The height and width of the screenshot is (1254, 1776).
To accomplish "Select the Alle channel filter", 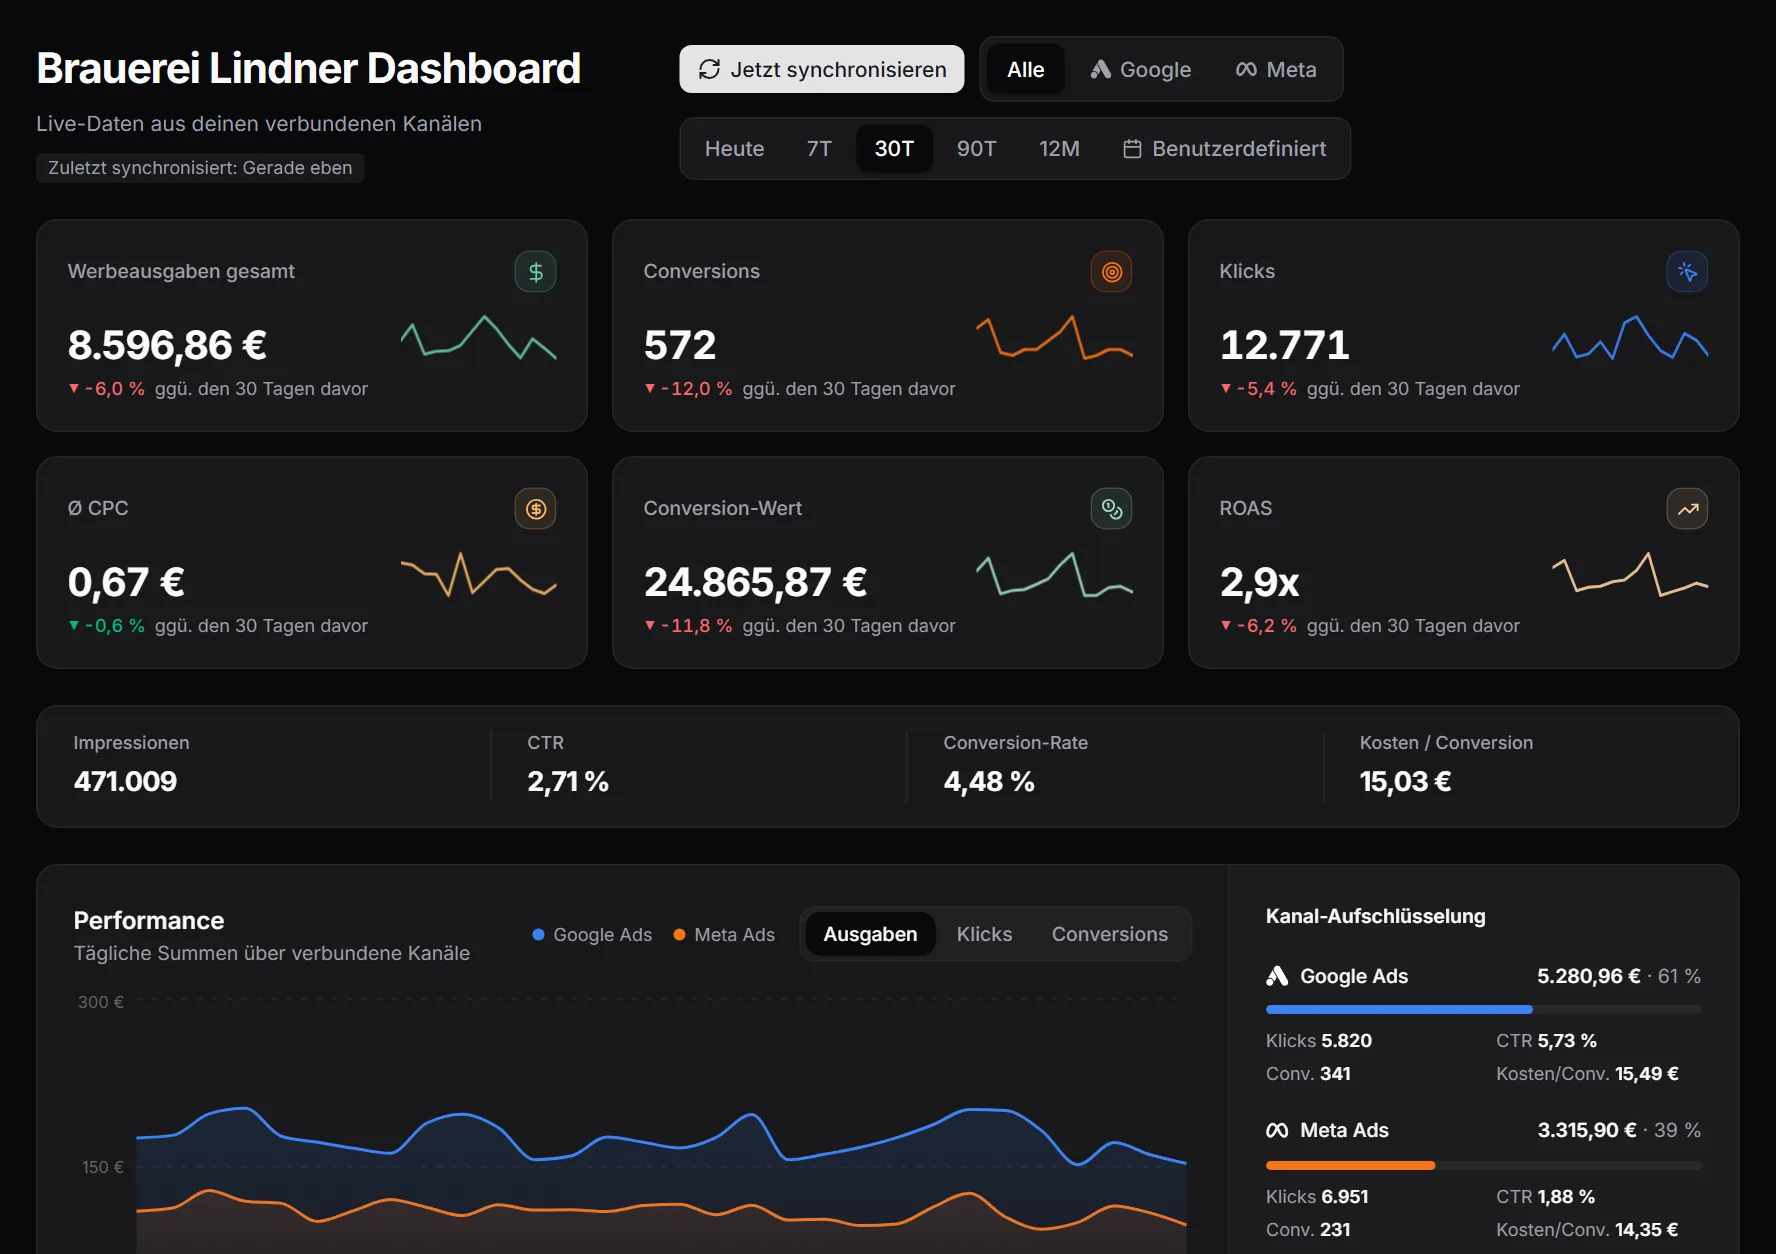I will pos(1025,69).
